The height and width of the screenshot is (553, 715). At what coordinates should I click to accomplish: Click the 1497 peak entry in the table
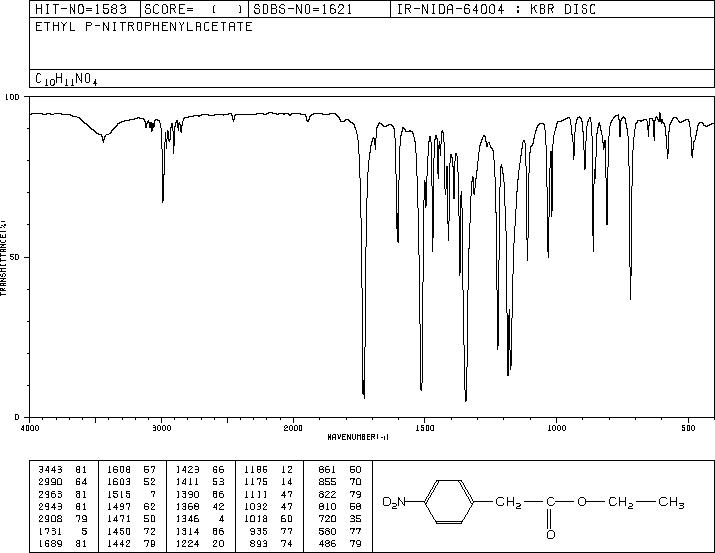131,506
